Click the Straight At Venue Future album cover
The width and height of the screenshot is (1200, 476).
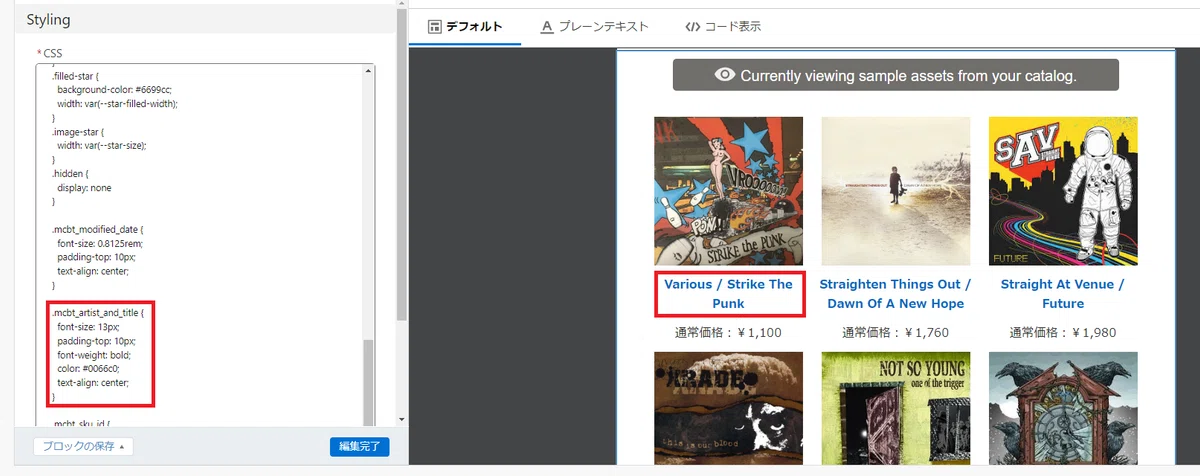point(1062,191)
